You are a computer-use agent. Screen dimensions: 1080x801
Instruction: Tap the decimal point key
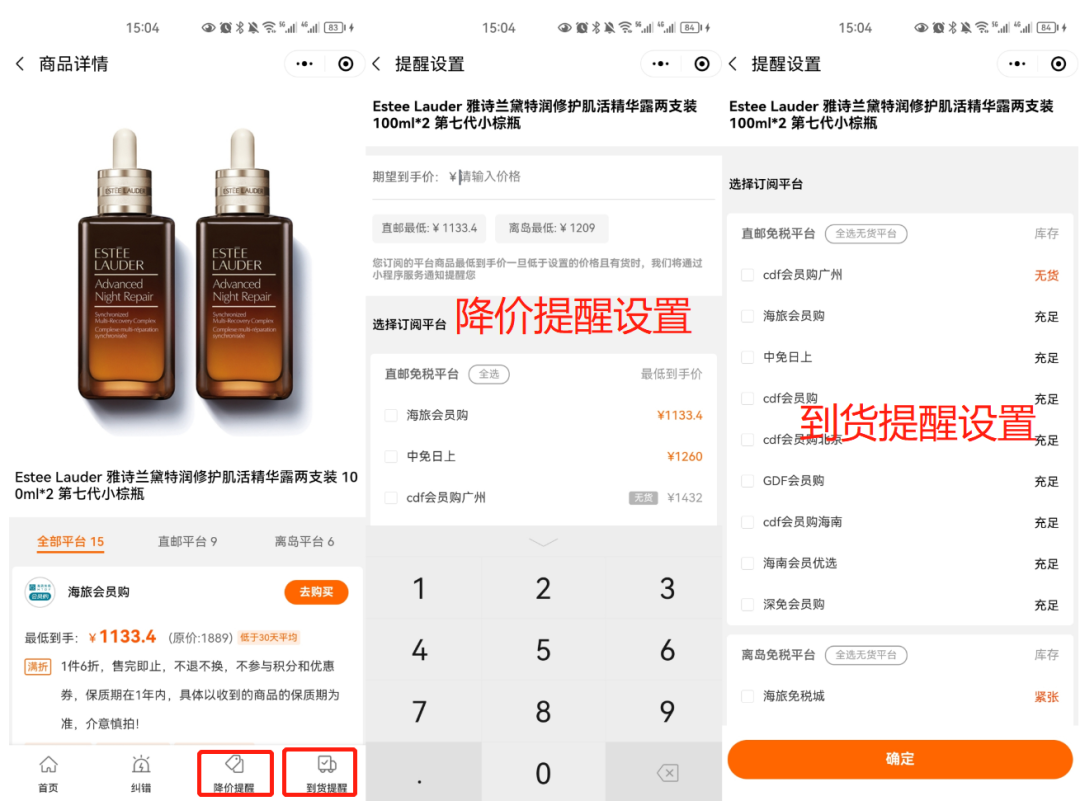419,773
